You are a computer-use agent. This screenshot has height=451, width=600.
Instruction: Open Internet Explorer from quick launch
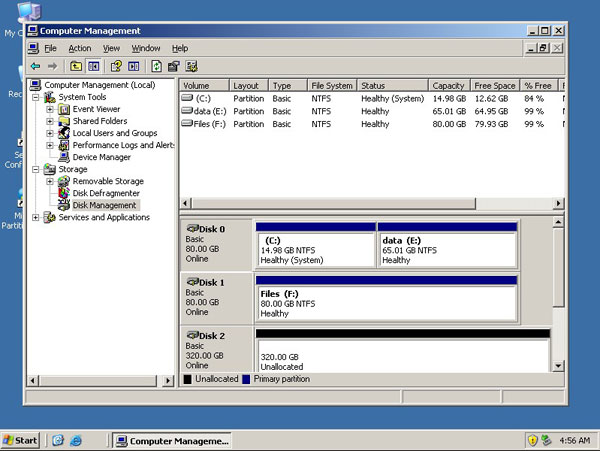(x=76, y=440)
